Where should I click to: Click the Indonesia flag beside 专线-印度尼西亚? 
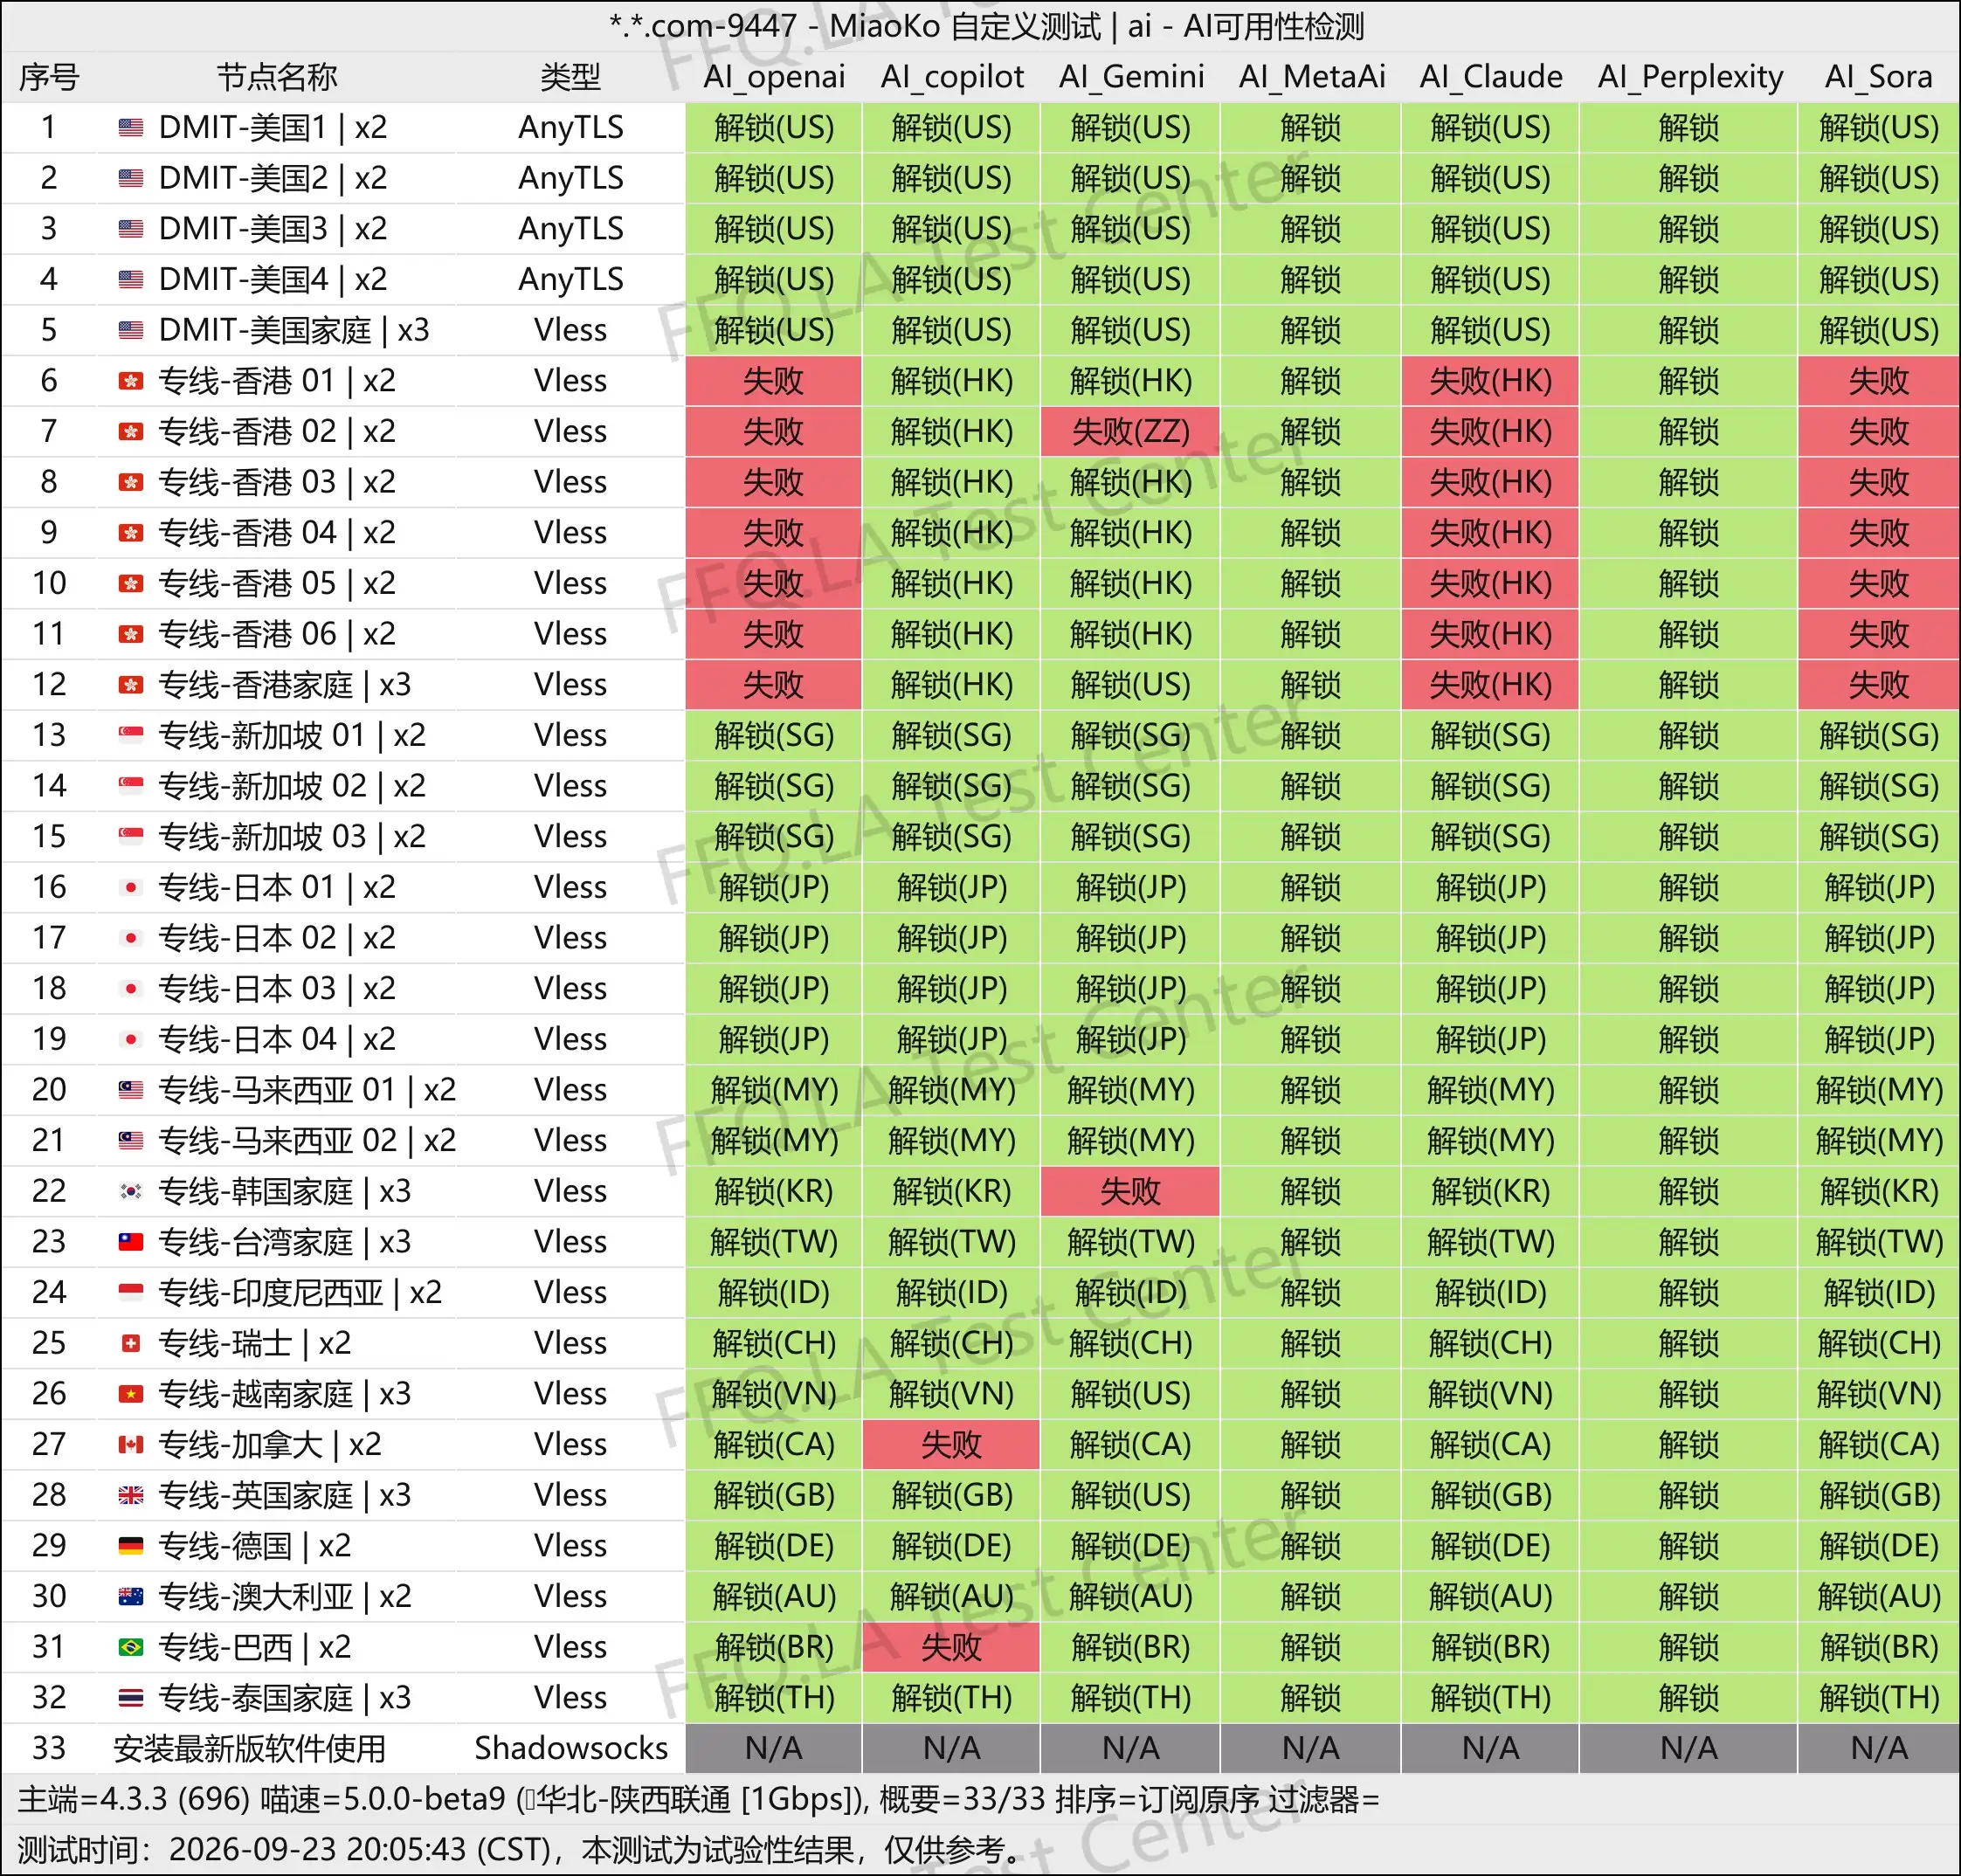130,1291
